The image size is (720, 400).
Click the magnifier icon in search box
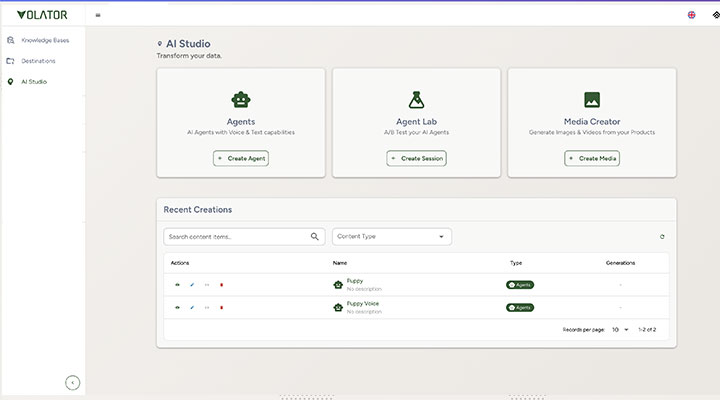(315, 237)
